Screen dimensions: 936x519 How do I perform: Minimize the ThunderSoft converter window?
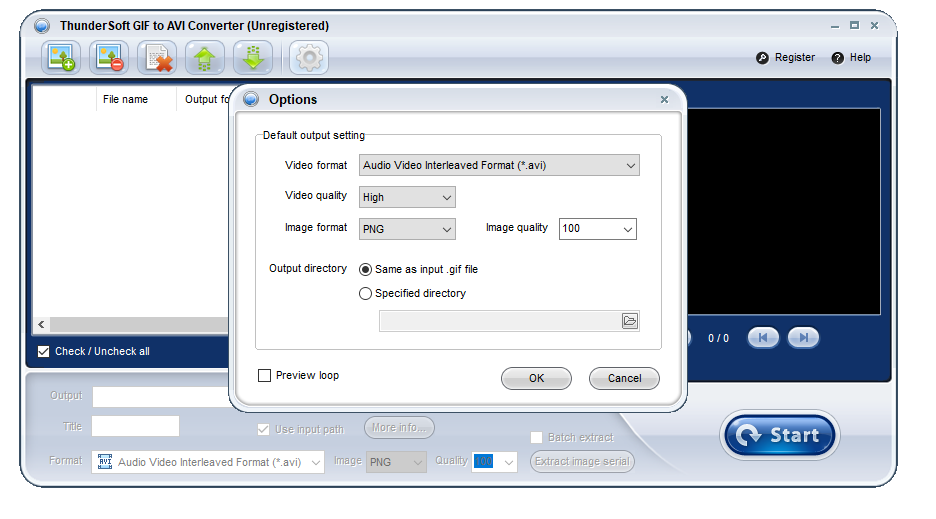pos(835,26)
